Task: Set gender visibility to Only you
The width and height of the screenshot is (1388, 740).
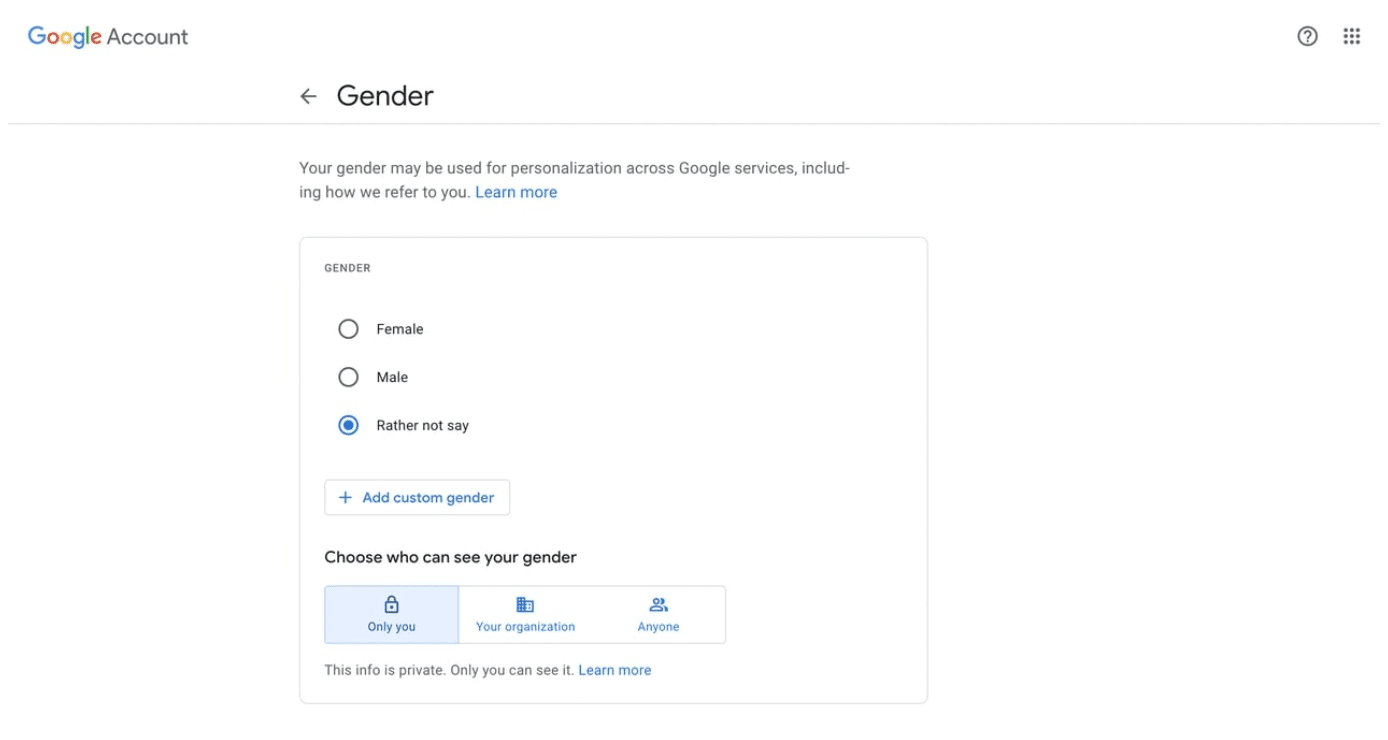Action: click(391, 615)
